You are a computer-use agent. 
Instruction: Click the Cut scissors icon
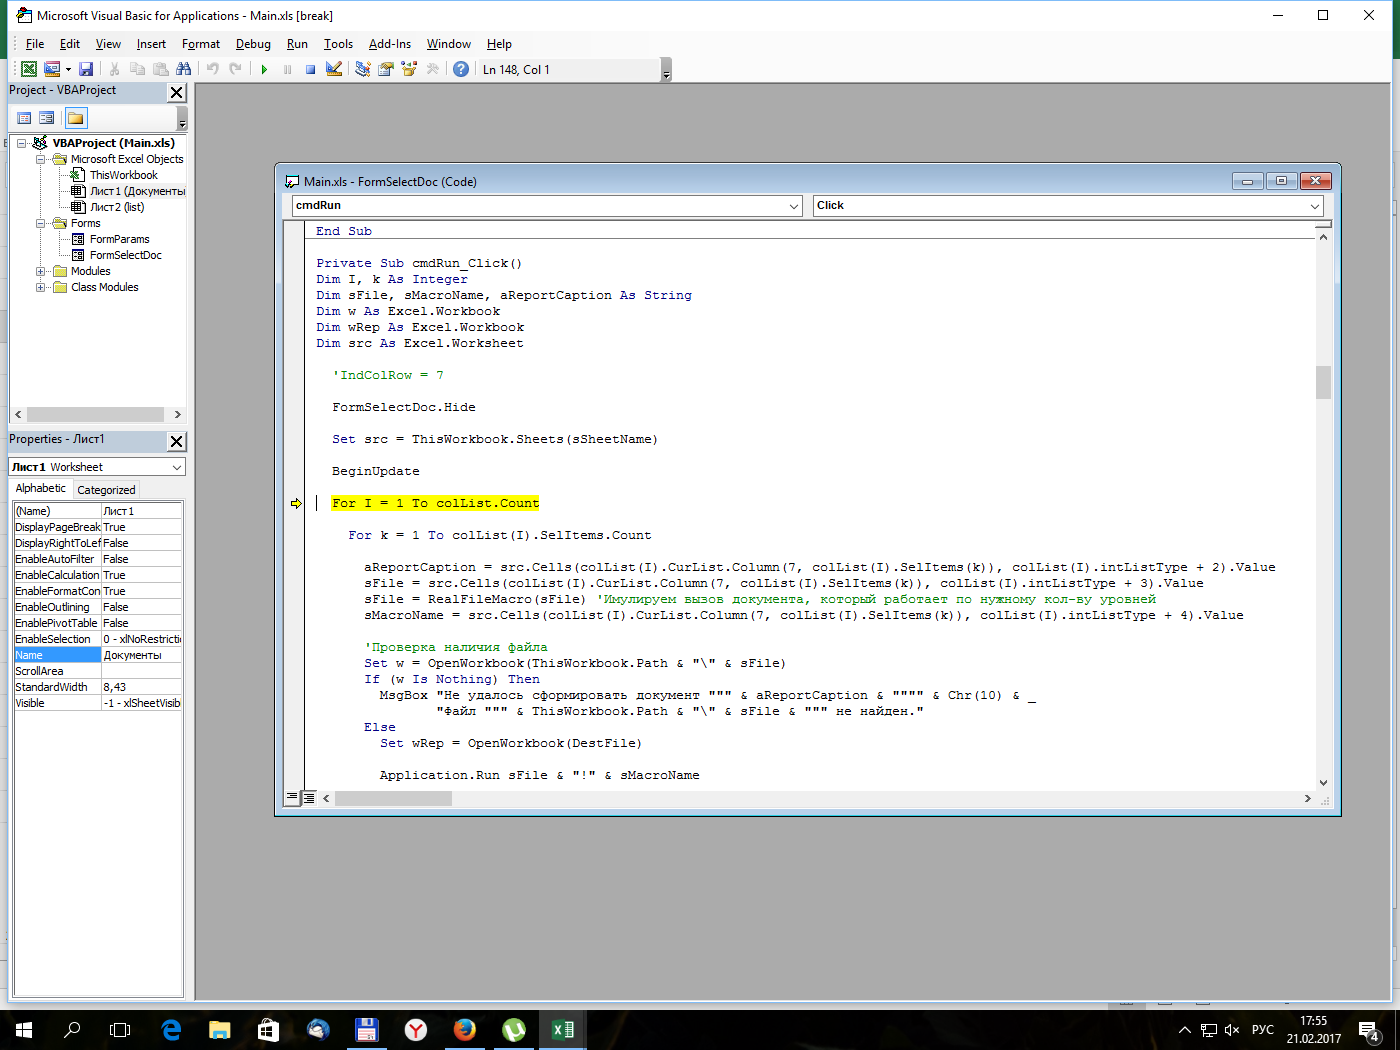tap(114, 69)
